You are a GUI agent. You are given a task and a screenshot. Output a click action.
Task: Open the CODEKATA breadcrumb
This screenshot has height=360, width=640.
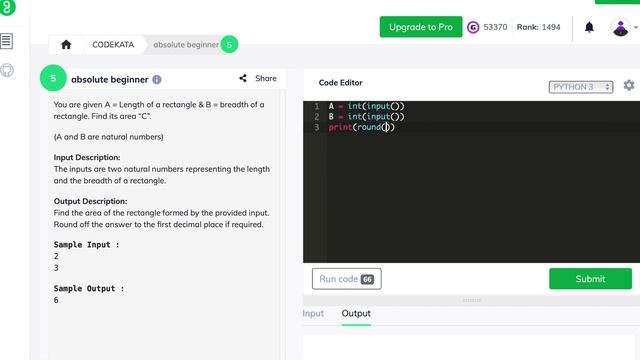113,44
